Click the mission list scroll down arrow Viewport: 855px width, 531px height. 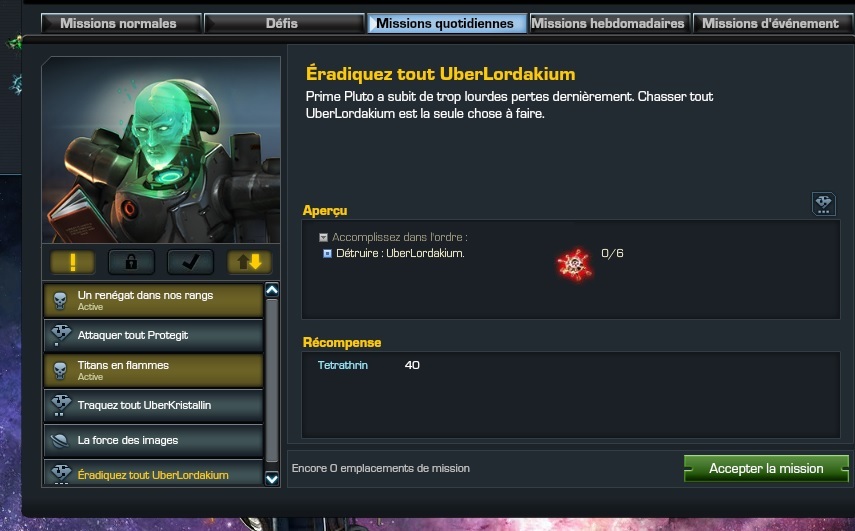click(x=272, y=479)
